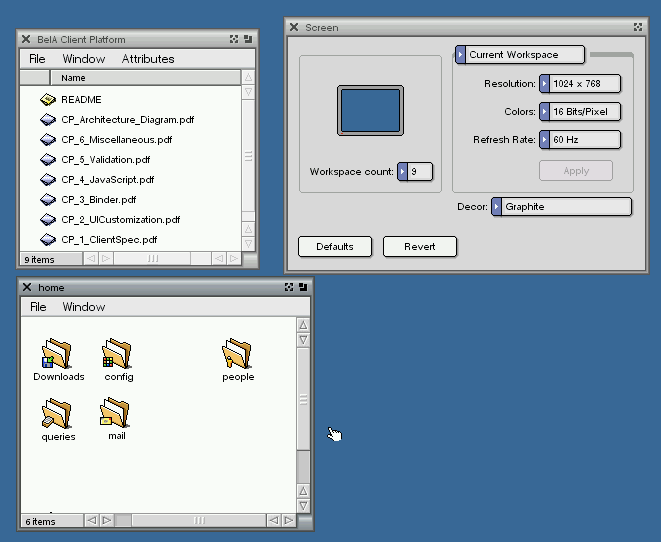The image size is (661, 542).
Task: Click horizontal scrollbar thumb in BeIA Client Platform window
Action: click(152, 258)
